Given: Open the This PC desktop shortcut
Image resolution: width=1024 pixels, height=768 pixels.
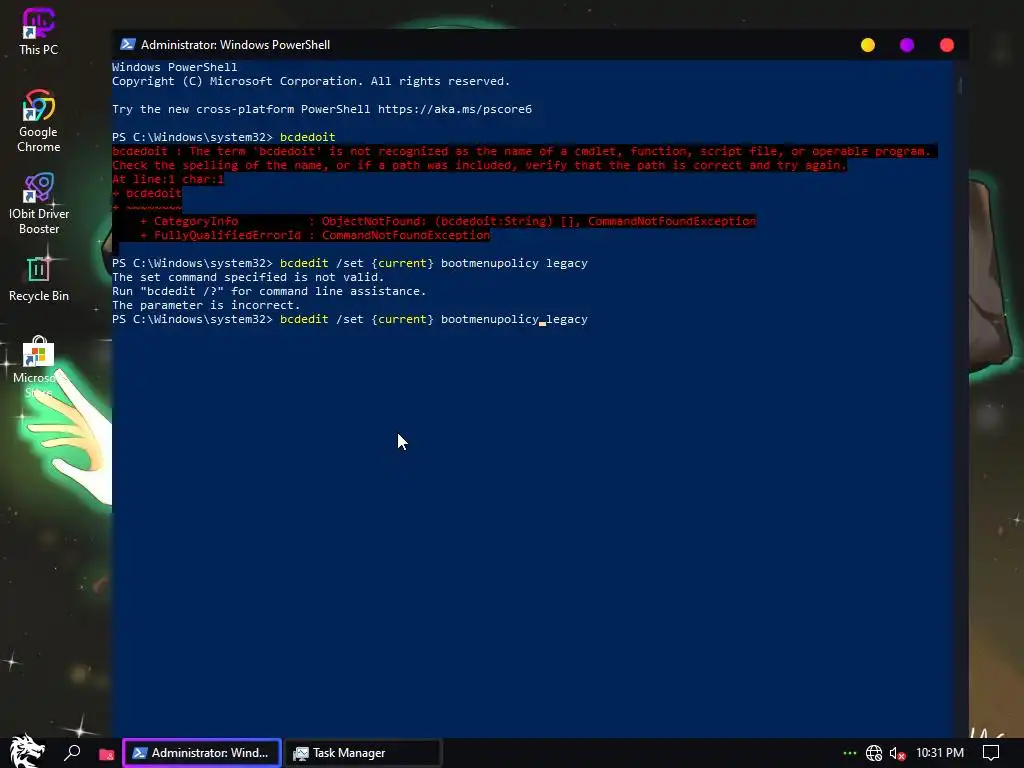Looking at the screenshot, I should (x=39, y=31).
